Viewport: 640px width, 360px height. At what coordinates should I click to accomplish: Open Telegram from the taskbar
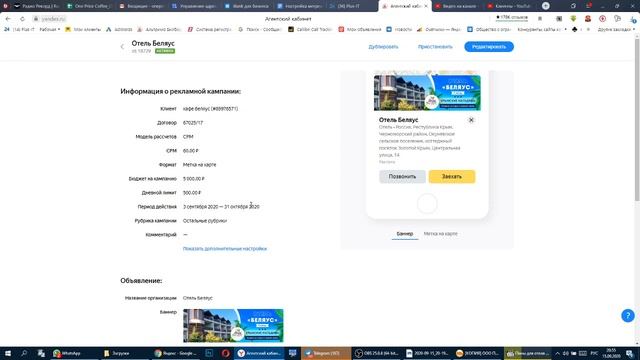click(x=325, y=353)
